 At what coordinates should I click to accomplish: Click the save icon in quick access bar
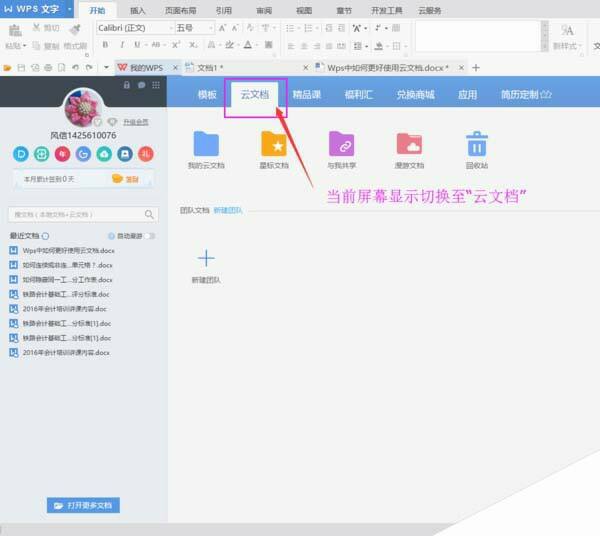click(21, 68)
